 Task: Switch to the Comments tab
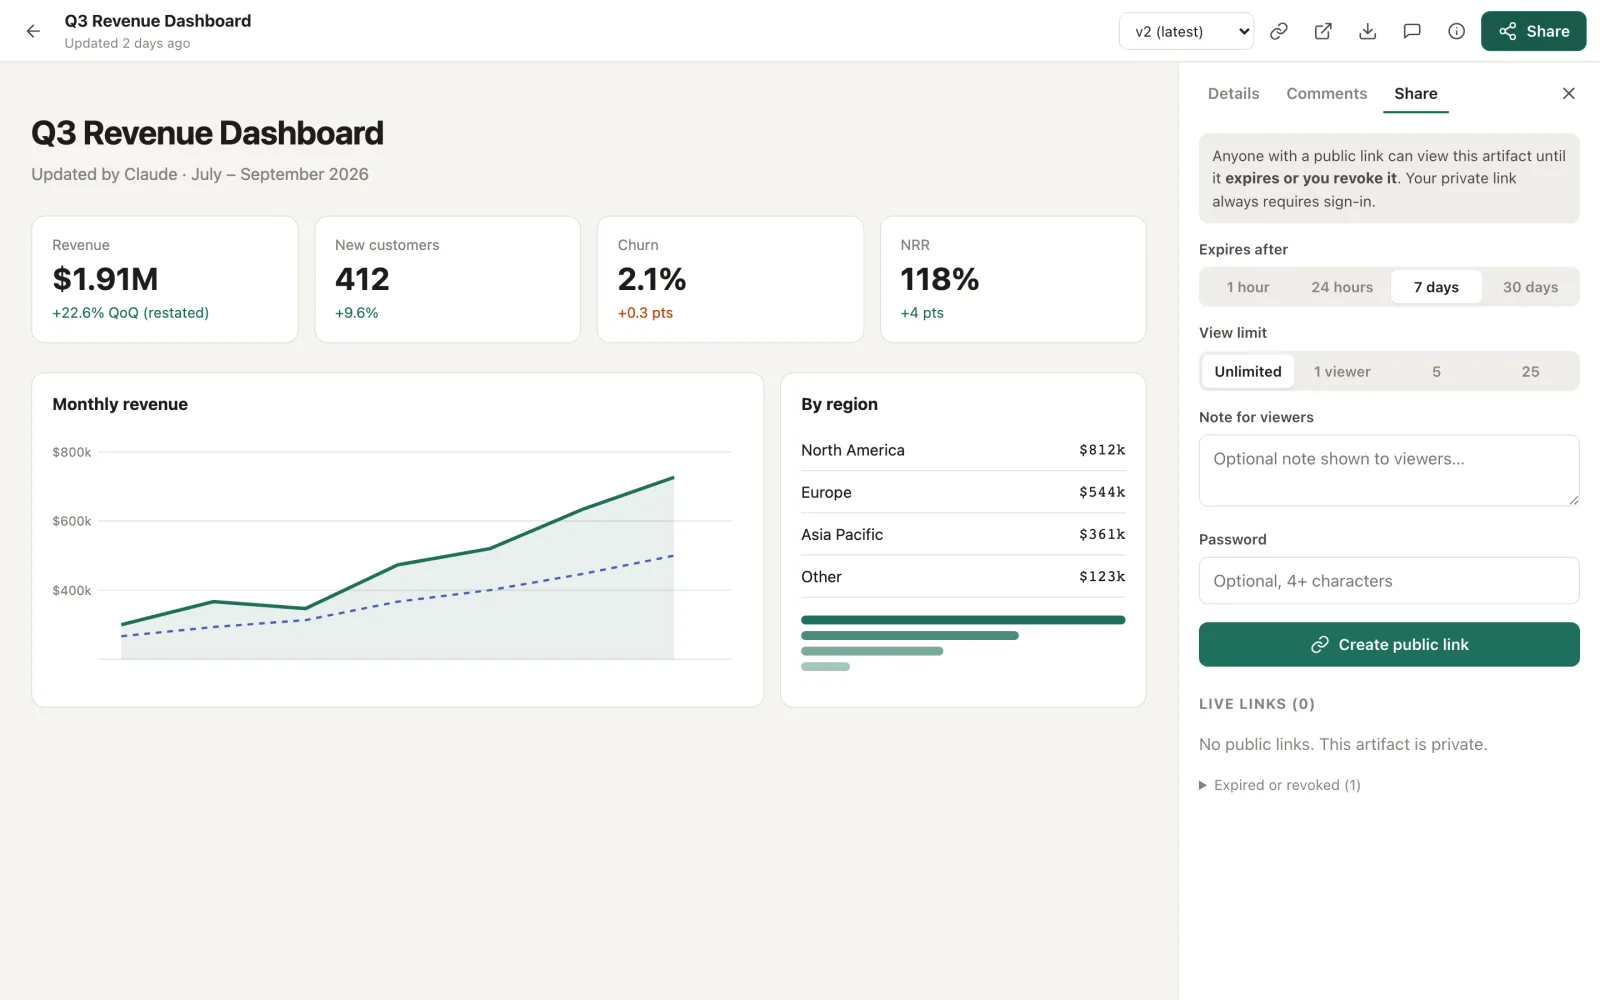pos(1326,93)
